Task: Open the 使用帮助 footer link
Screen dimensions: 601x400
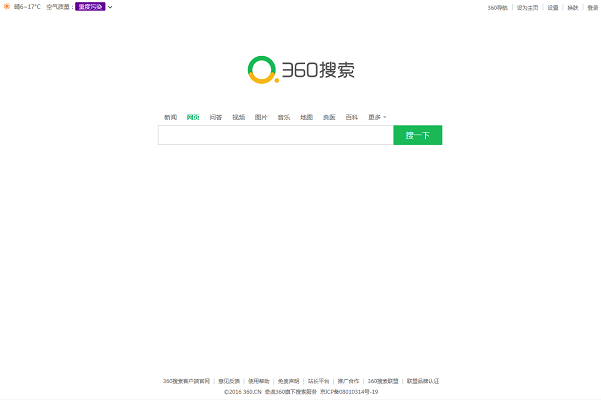Action: 259,381
